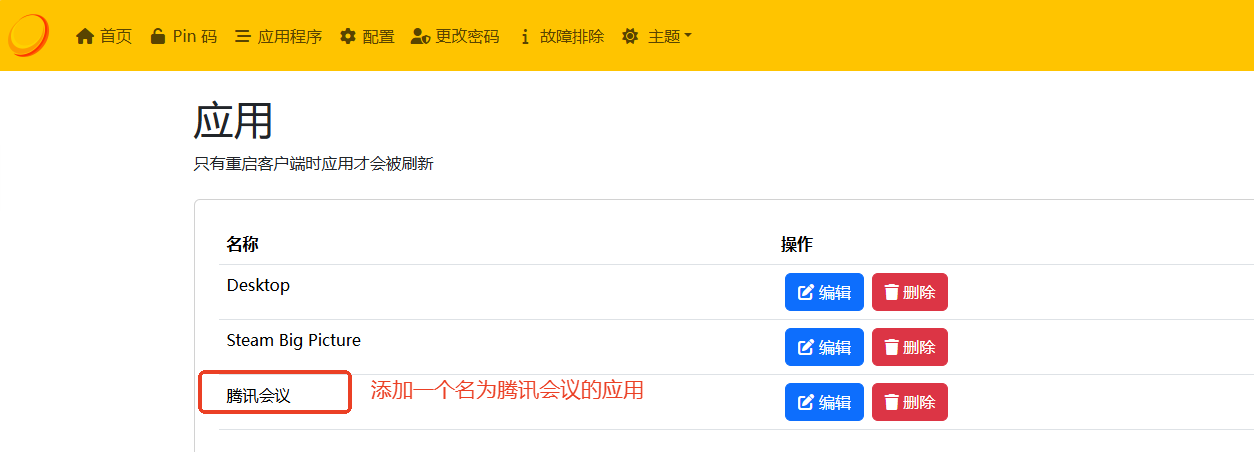Open 配置 via the gear icon
The width and height of the screenshot is (1254, 452).
[x=348, y=37]
